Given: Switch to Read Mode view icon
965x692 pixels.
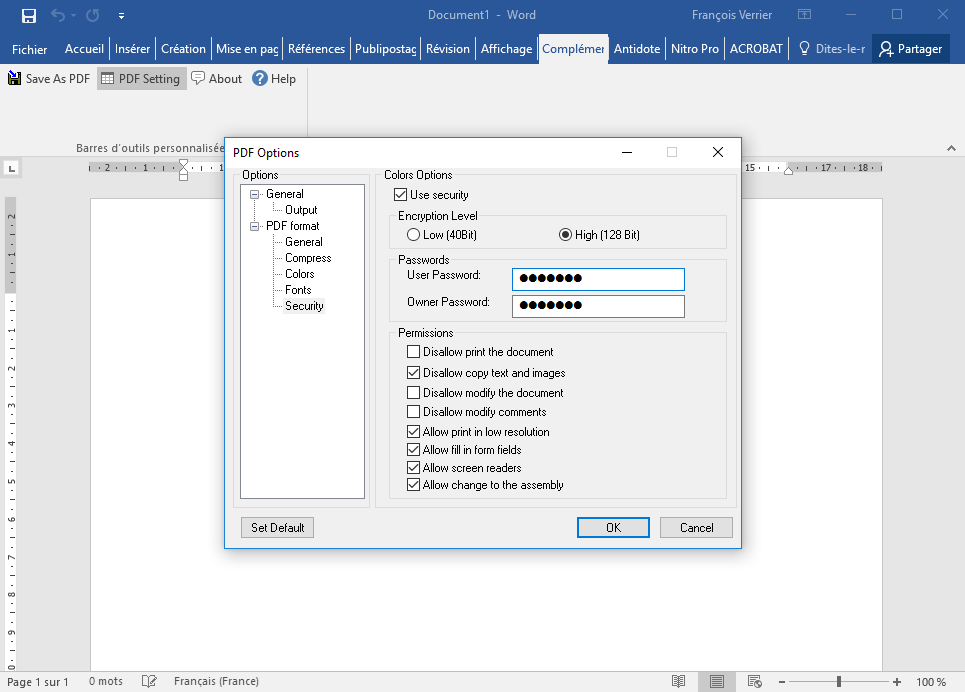Looking at the screenshot, I should (x=679, y=681).
